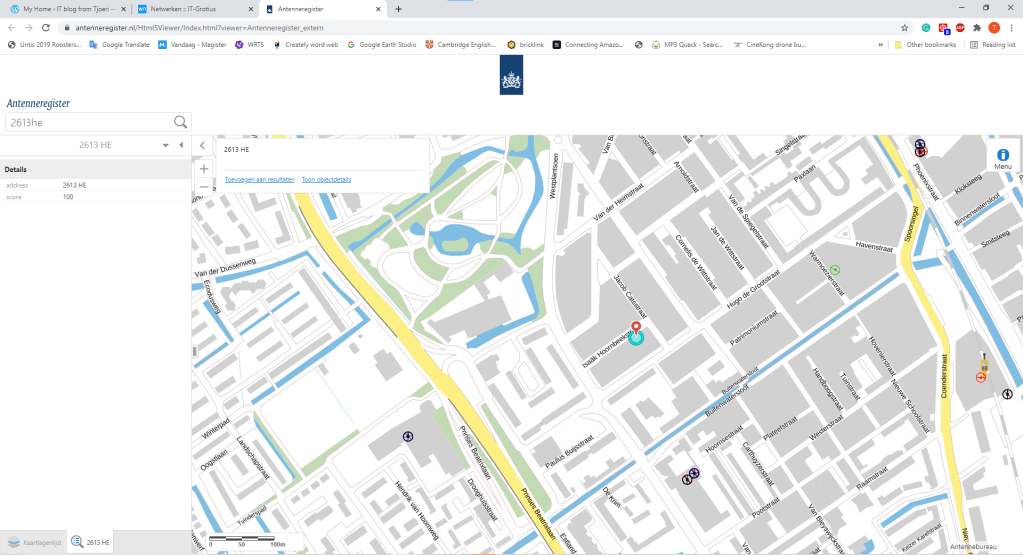This screenshot has height=555, width=1023.
Task: Collapse the left details side panel
Action: [181, 146]
